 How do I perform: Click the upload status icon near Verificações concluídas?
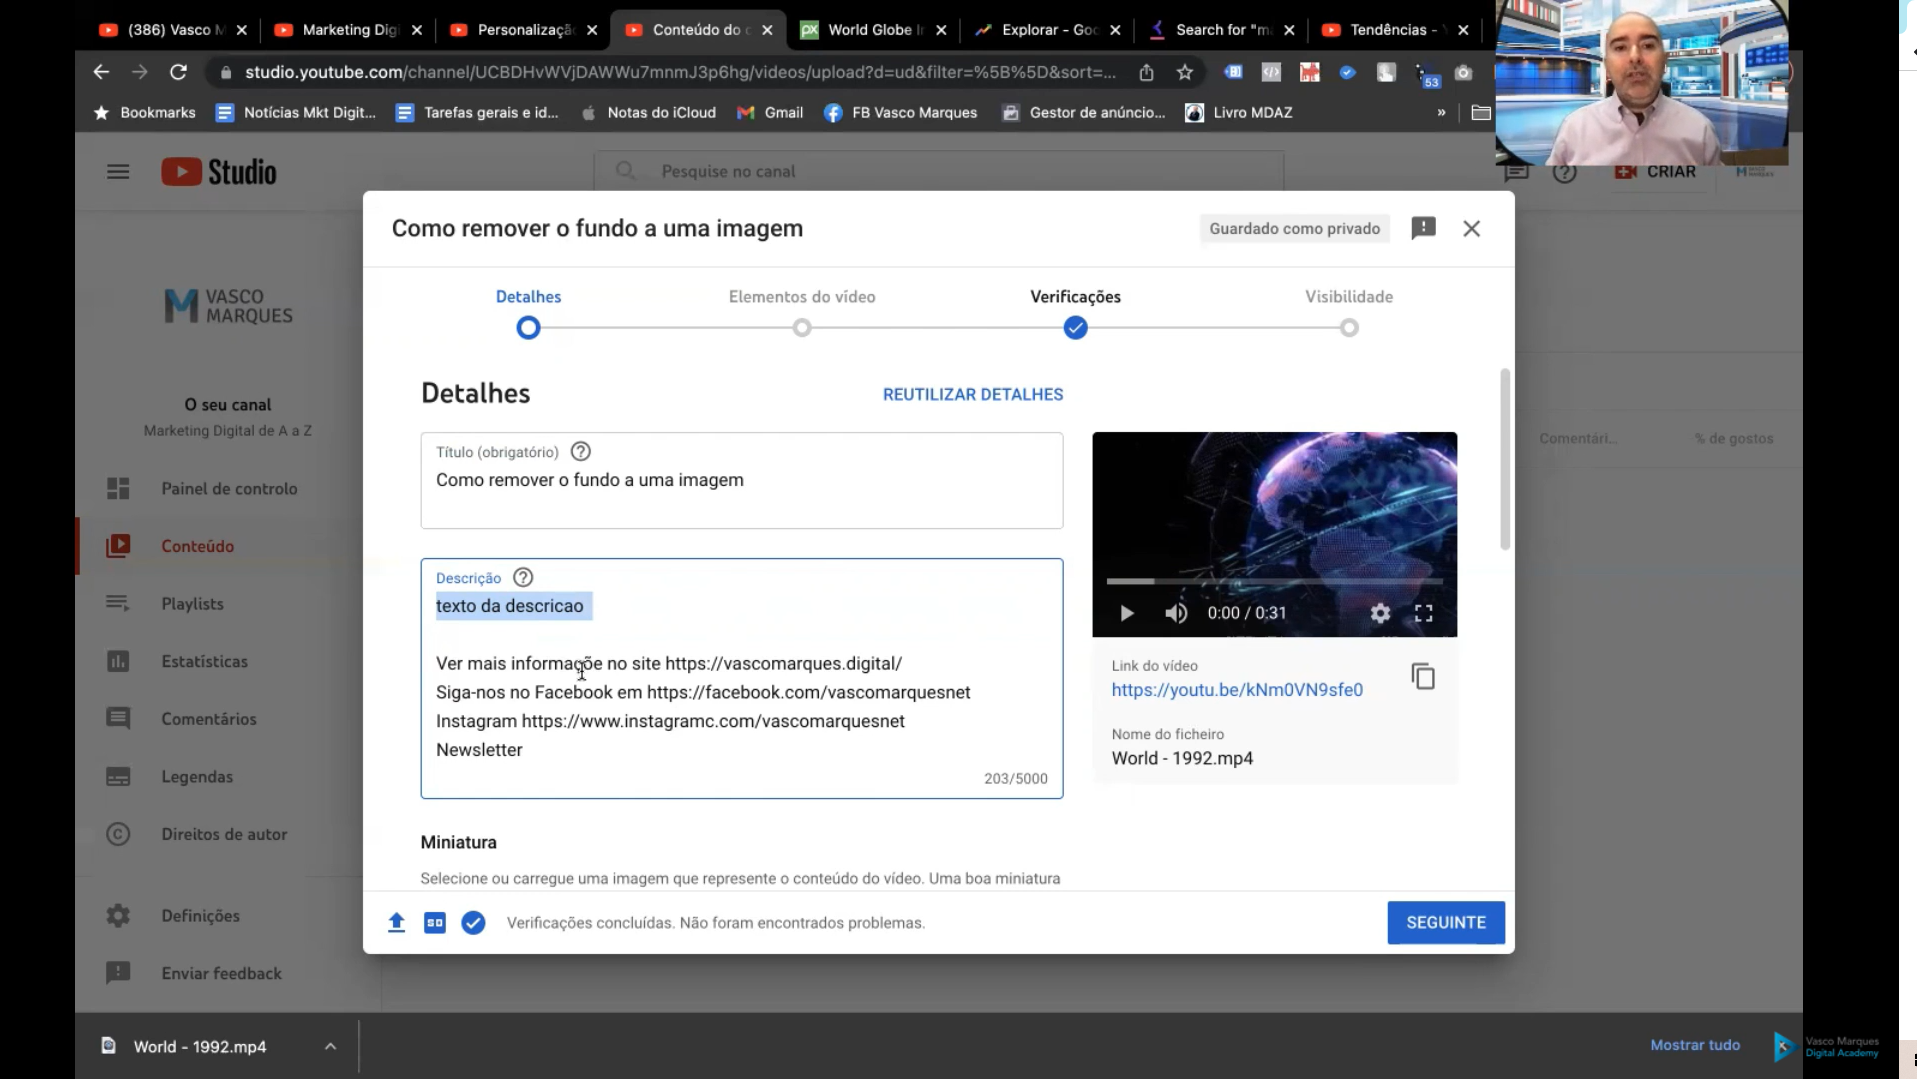pos(396,922)
